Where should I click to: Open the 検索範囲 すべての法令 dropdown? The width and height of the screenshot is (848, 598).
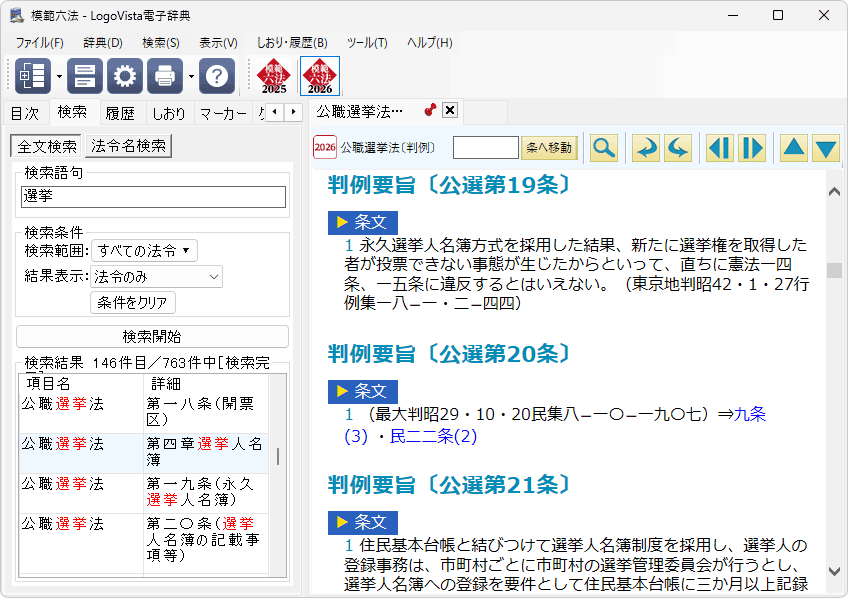[144, 250]
